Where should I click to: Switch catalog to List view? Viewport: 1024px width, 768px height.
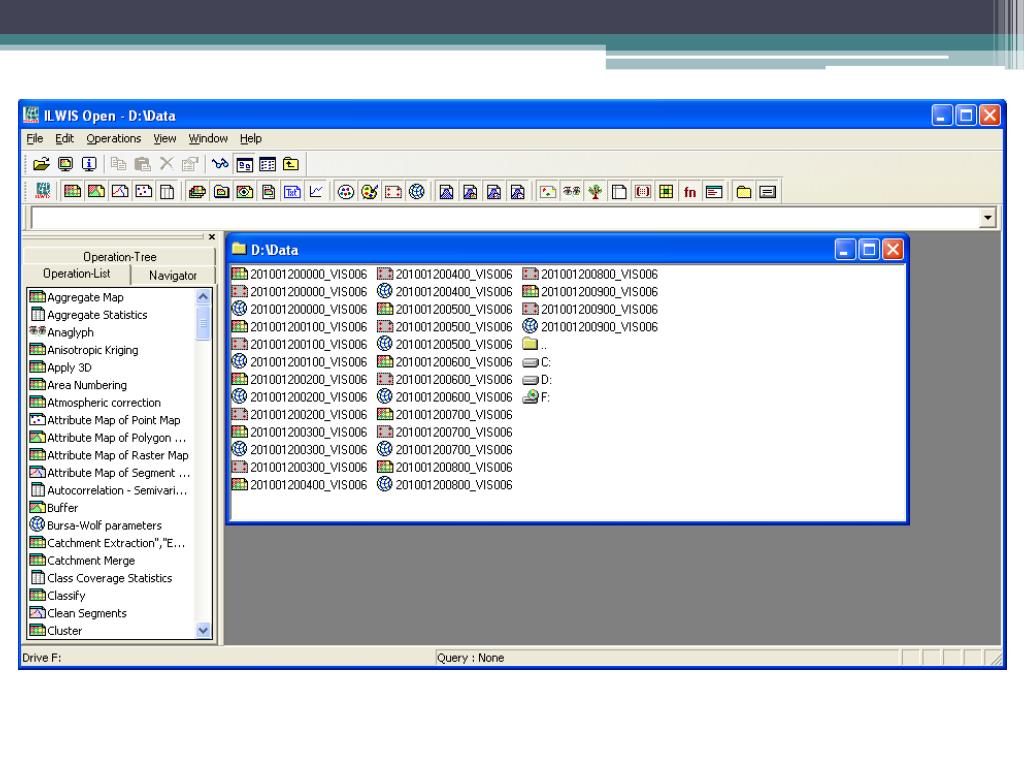(245, 165)
